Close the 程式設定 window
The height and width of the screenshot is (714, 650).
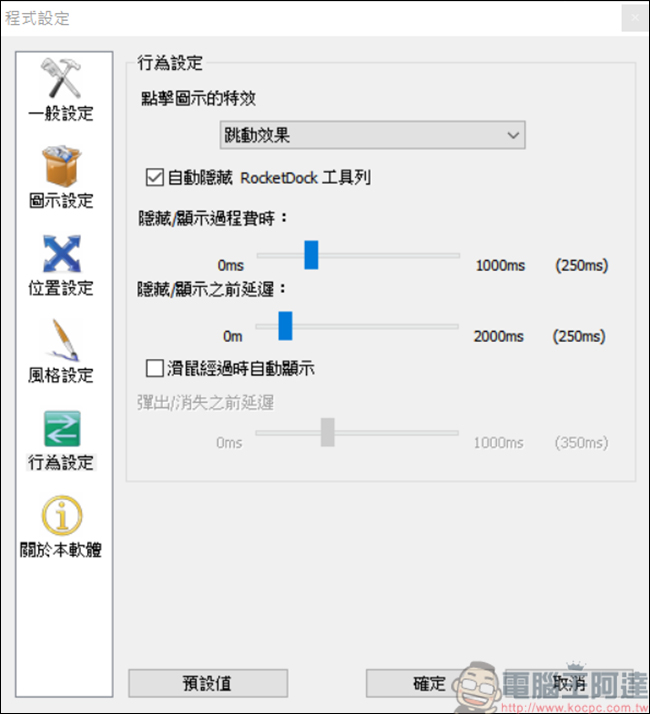pyautogui.click(x=635, y=18)
